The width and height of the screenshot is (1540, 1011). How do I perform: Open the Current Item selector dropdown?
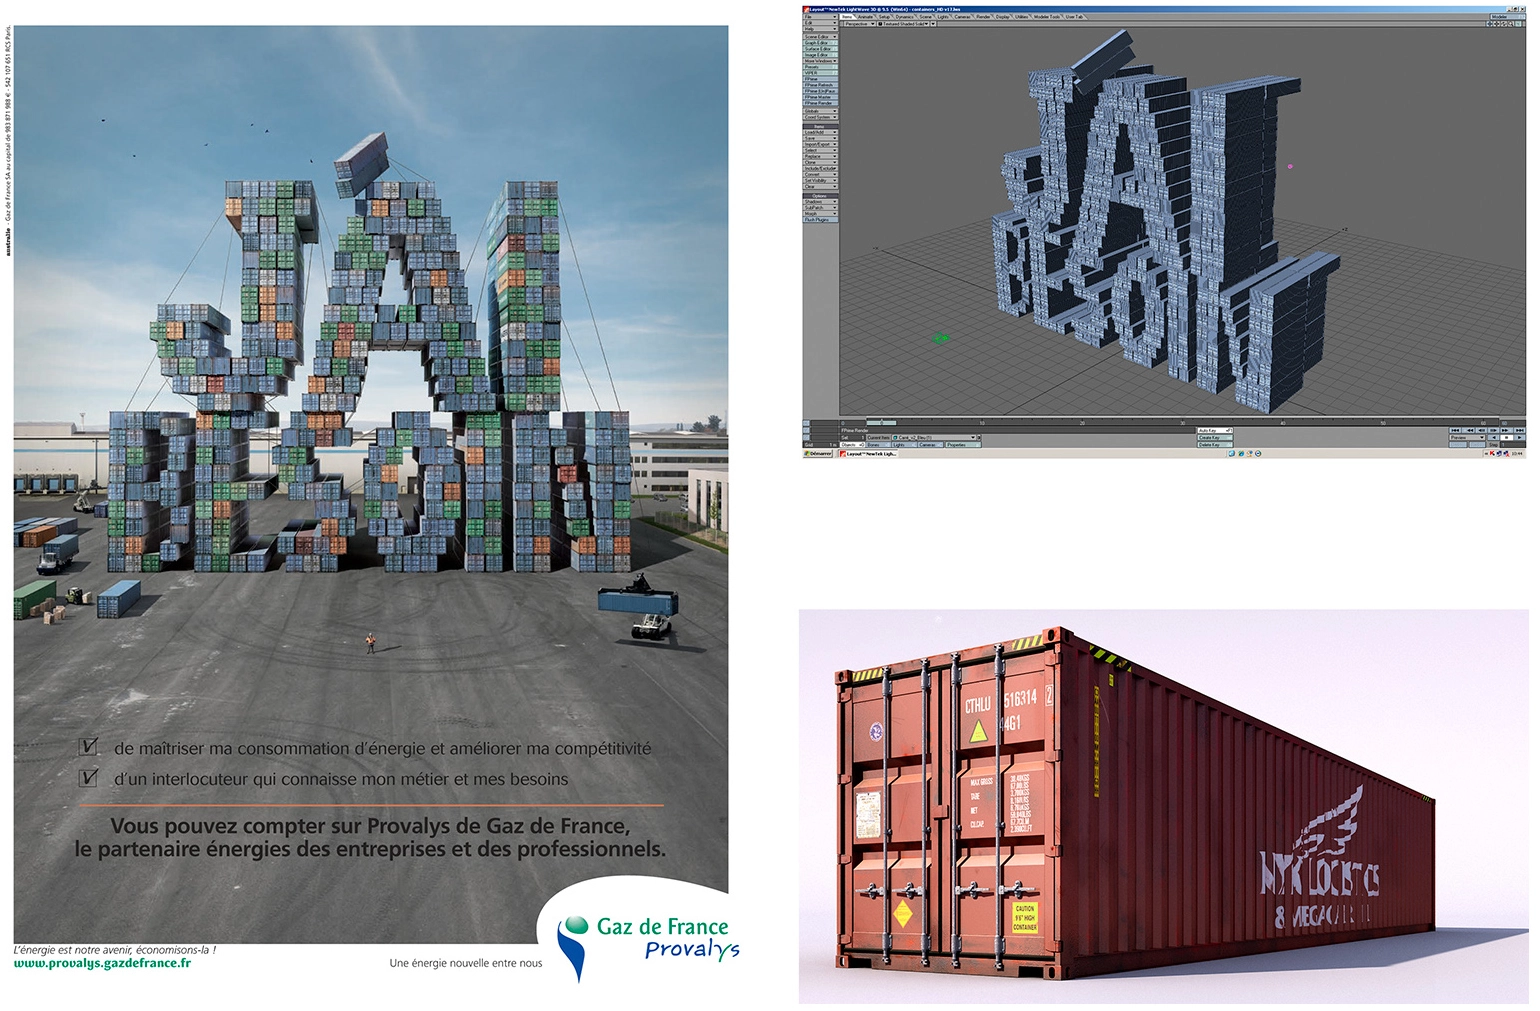point(934,437)
